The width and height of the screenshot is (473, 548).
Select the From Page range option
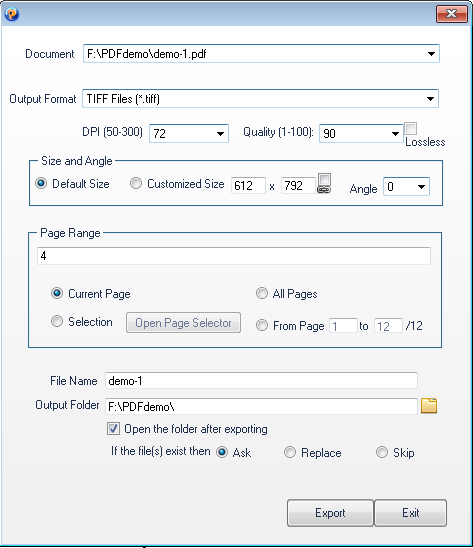[261, 325]
